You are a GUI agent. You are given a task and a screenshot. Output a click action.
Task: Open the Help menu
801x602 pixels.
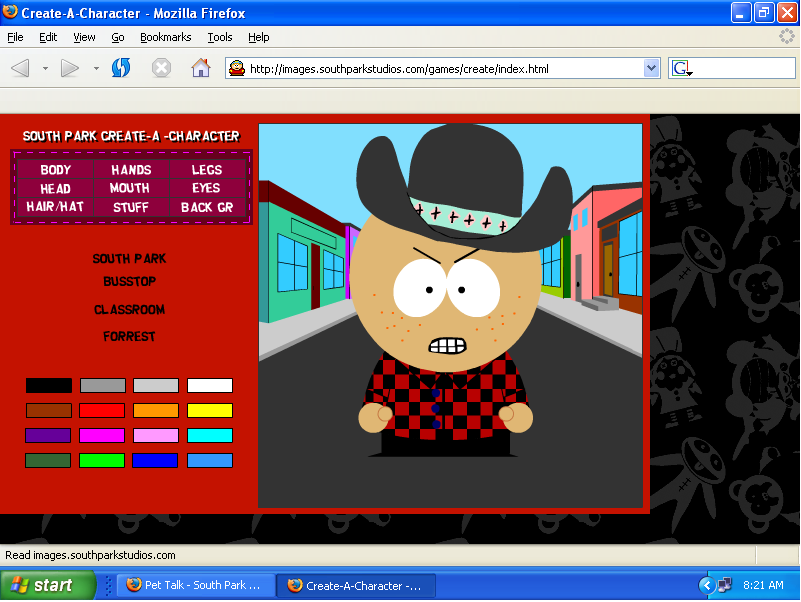tap(258, 37)
